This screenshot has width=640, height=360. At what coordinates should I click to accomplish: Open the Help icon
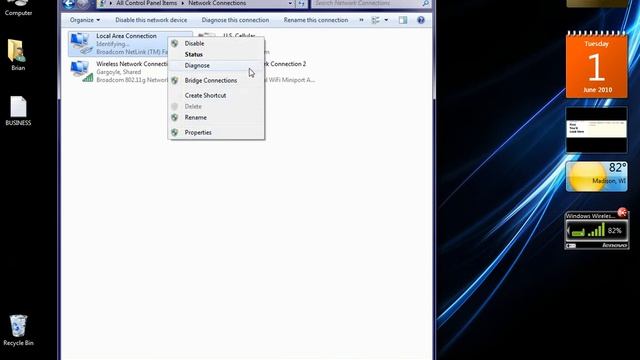click(x=421, y=20)
